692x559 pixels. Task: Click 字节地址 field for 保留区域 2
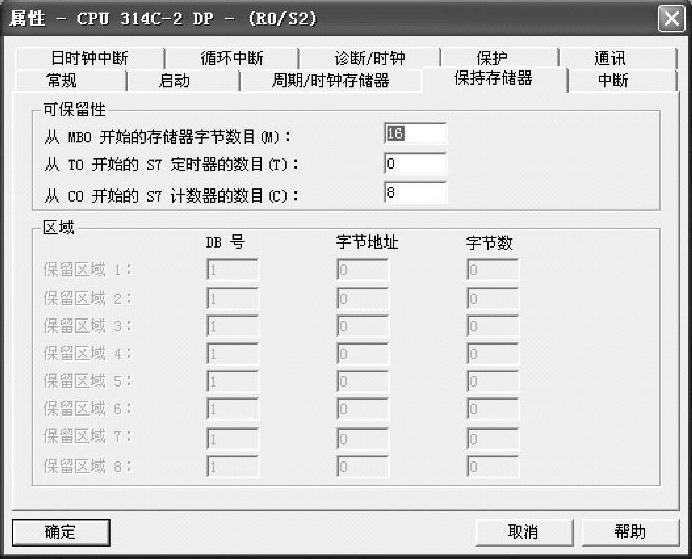pyautogui.click(x=362, y=299)
